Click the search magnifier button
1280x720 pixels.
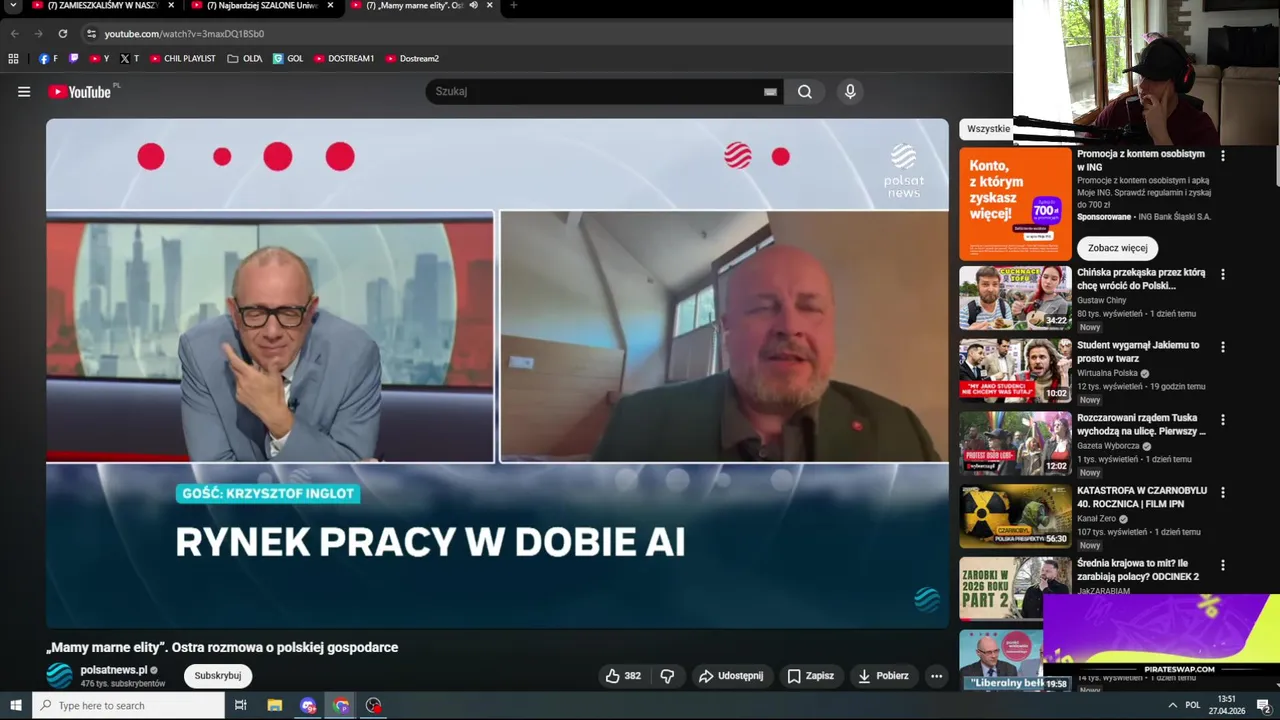pos(805,92)
